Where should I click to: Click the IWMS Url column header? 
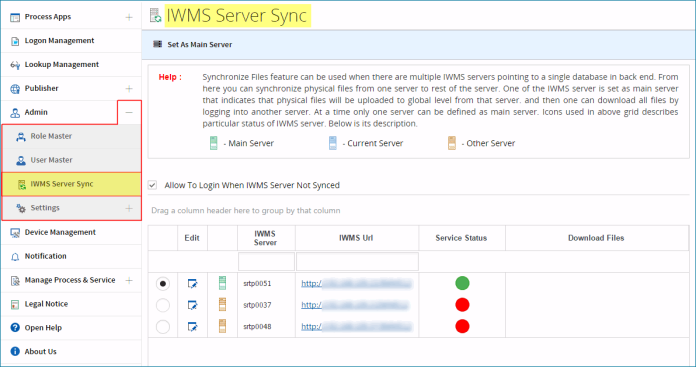coord(356,238)
